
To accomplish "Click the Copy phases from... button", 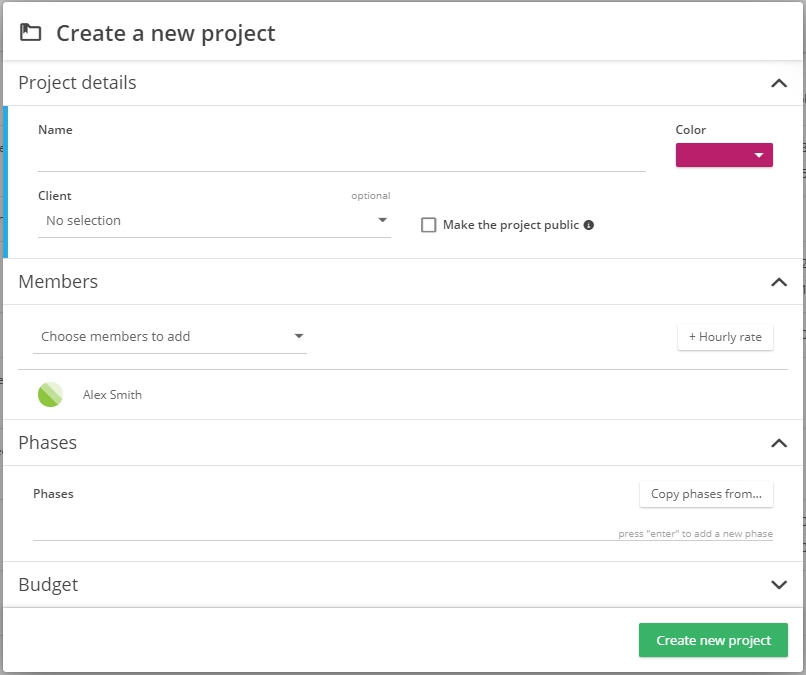I will [706, 494].
